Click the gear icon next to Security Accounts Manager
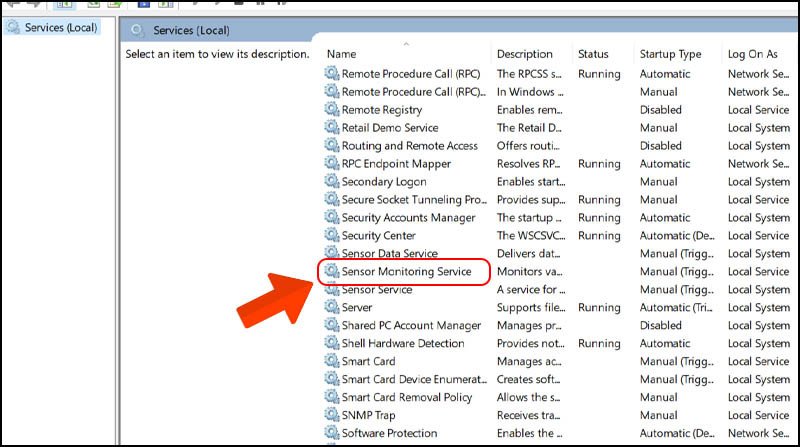 click(332, 217)
